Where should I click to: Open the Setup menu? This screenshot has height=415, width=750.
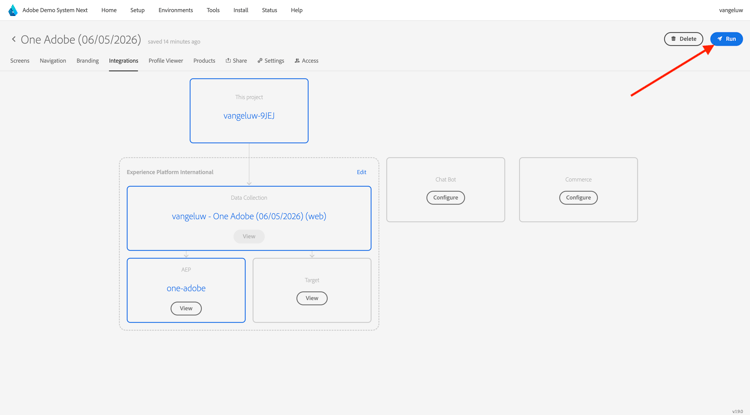pyautogui.click(x=137, y=10)
